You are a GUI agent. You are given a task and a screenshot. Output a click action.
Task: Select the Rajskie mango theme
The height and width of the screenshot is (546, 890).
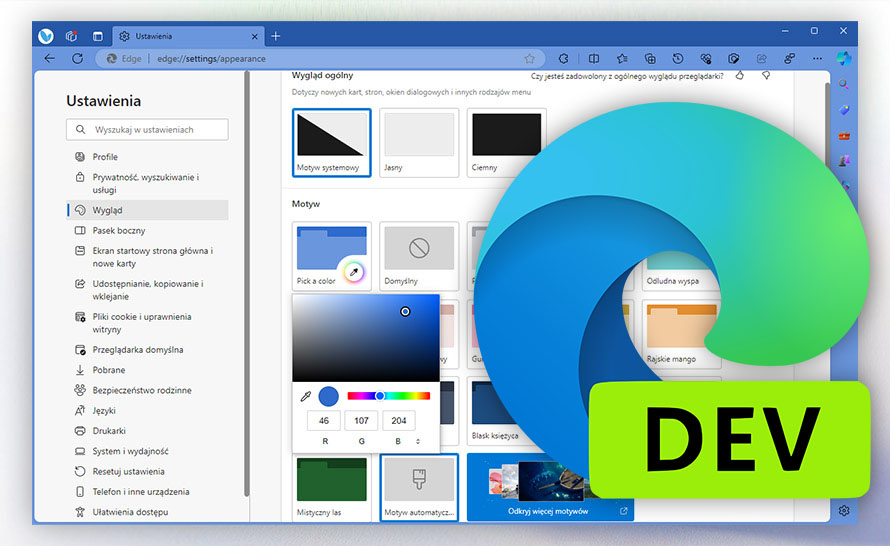pyautogui.click(x=681, y=334)
